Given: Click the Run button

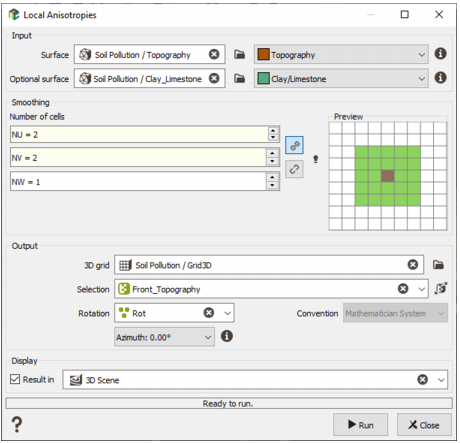Looking at the screenshot, I should pos(360,425).
